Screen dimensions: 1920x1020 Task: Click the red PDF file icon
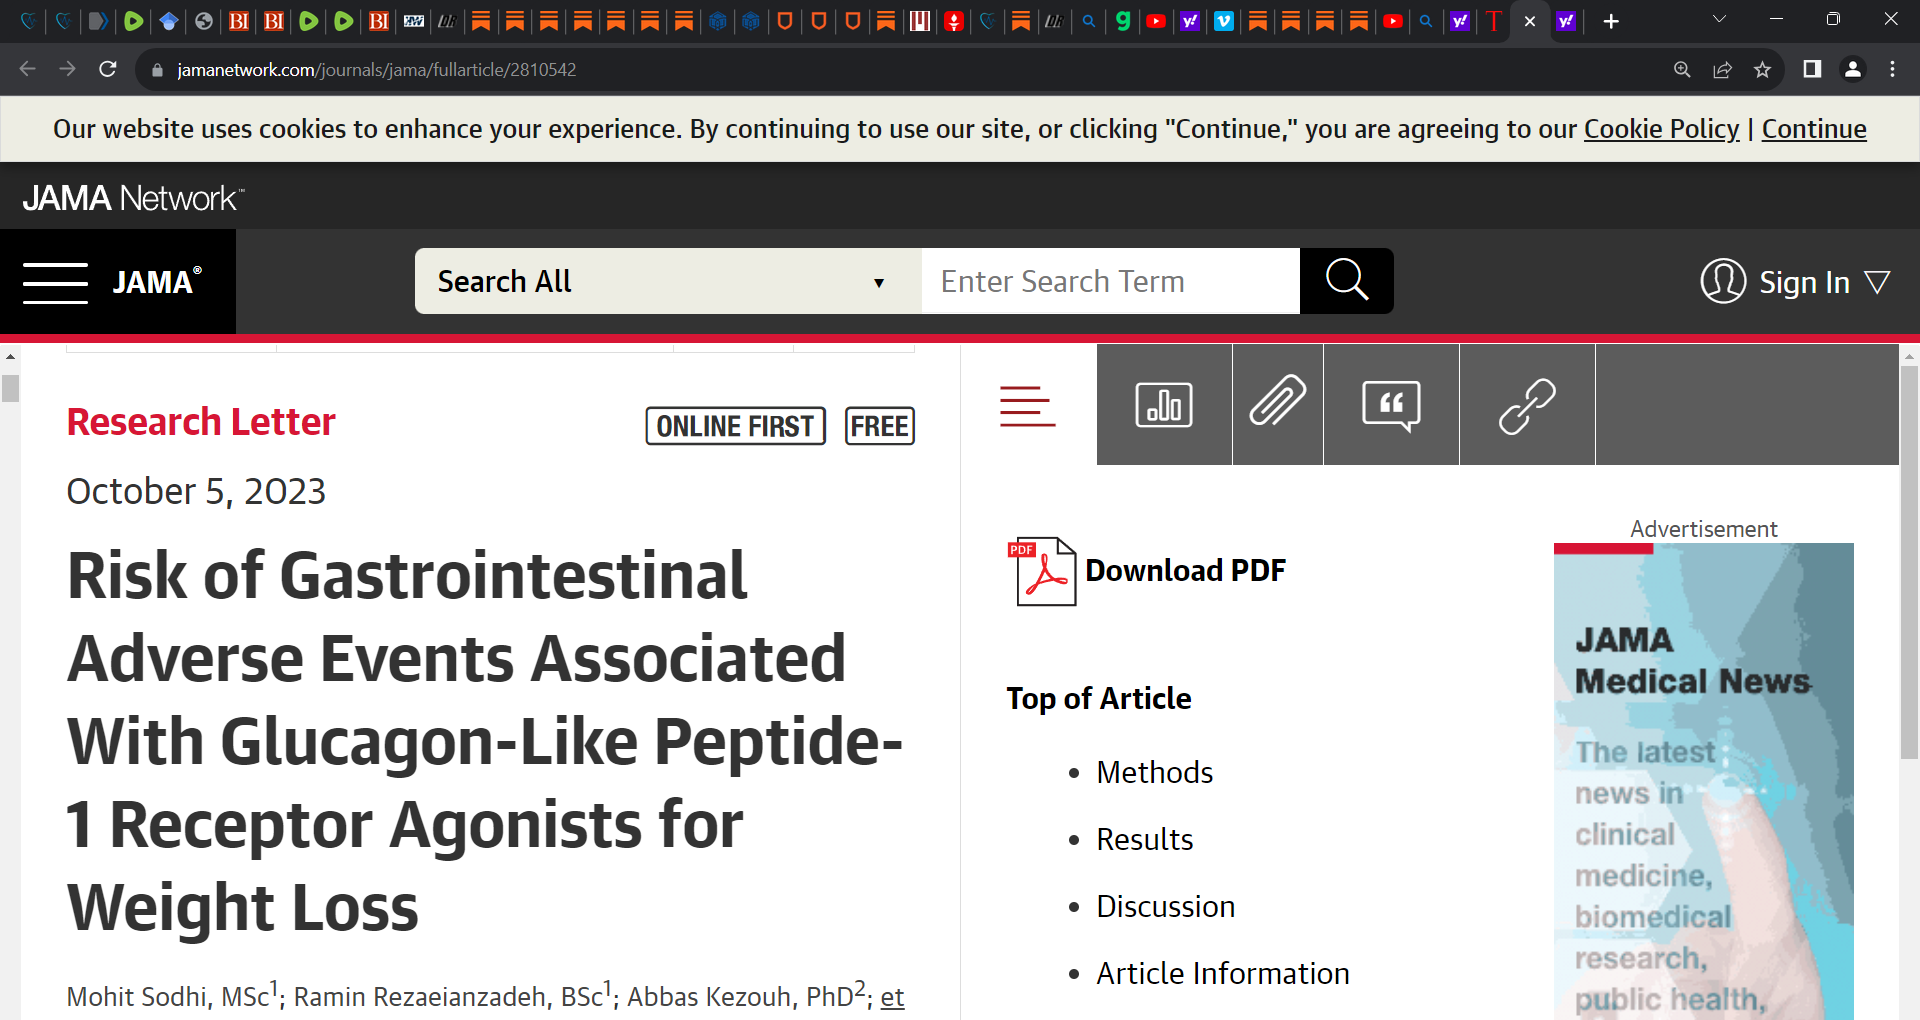[1042, 572]
